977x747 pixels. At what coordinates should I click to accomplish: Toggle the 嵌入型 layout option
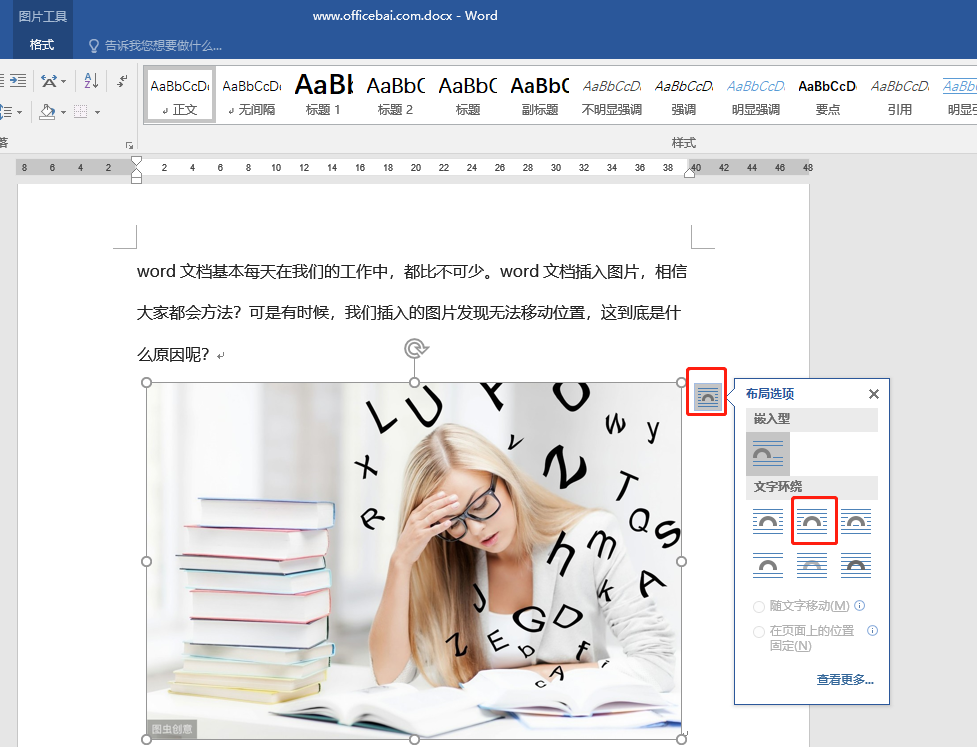click(768, 453)
